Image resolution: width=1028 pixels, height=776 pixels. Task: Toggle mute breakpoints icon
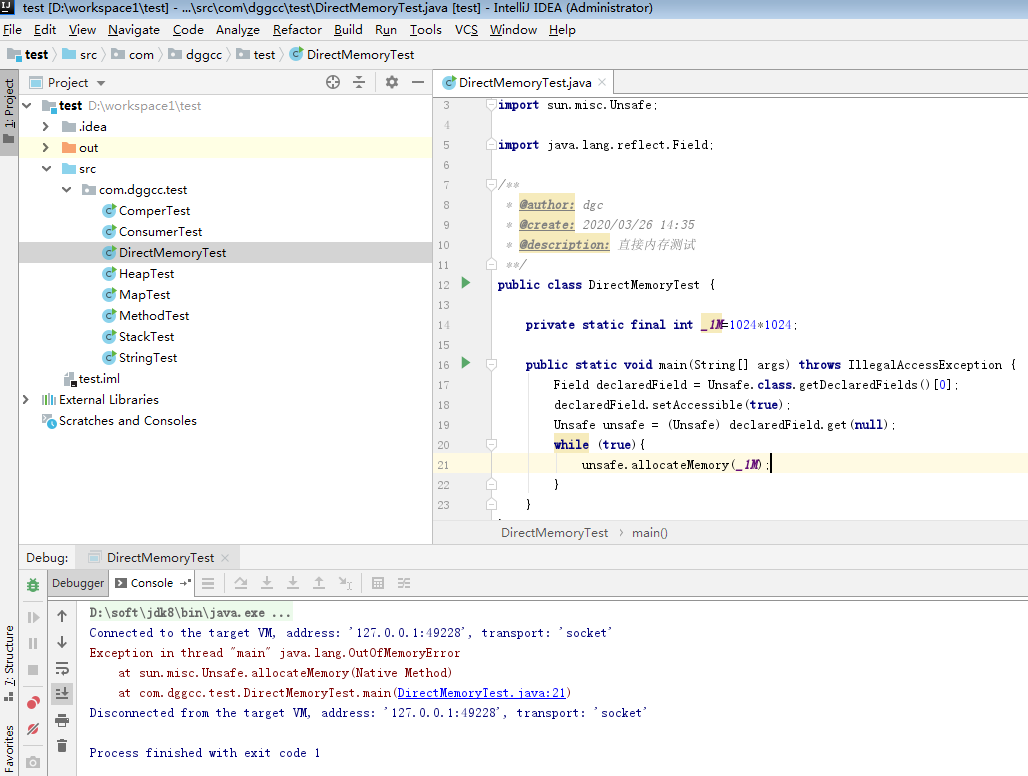pos(33,729)
